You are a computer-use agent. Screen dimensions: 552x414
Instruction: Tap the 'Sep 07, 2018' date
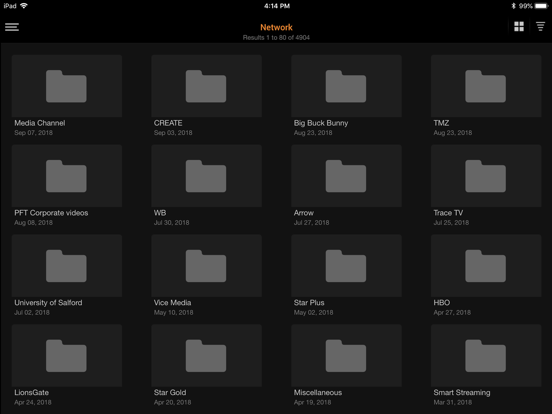click(x=33, y=133)
